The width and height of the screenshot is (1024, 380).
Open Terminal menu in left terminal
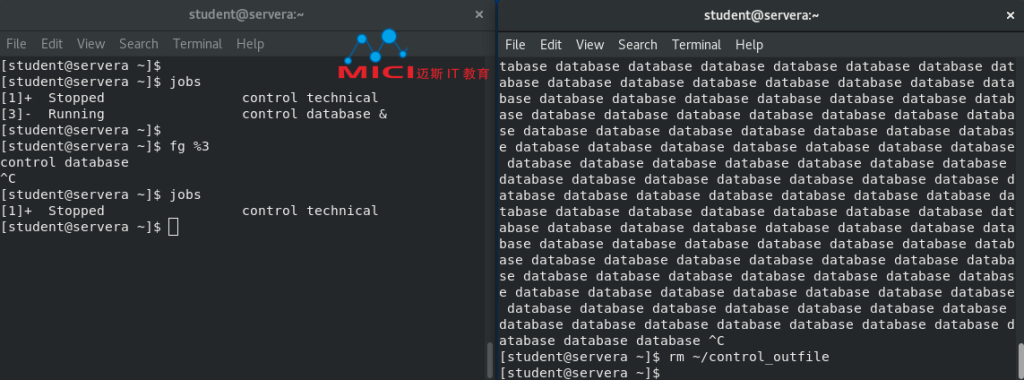pos(197,44)
